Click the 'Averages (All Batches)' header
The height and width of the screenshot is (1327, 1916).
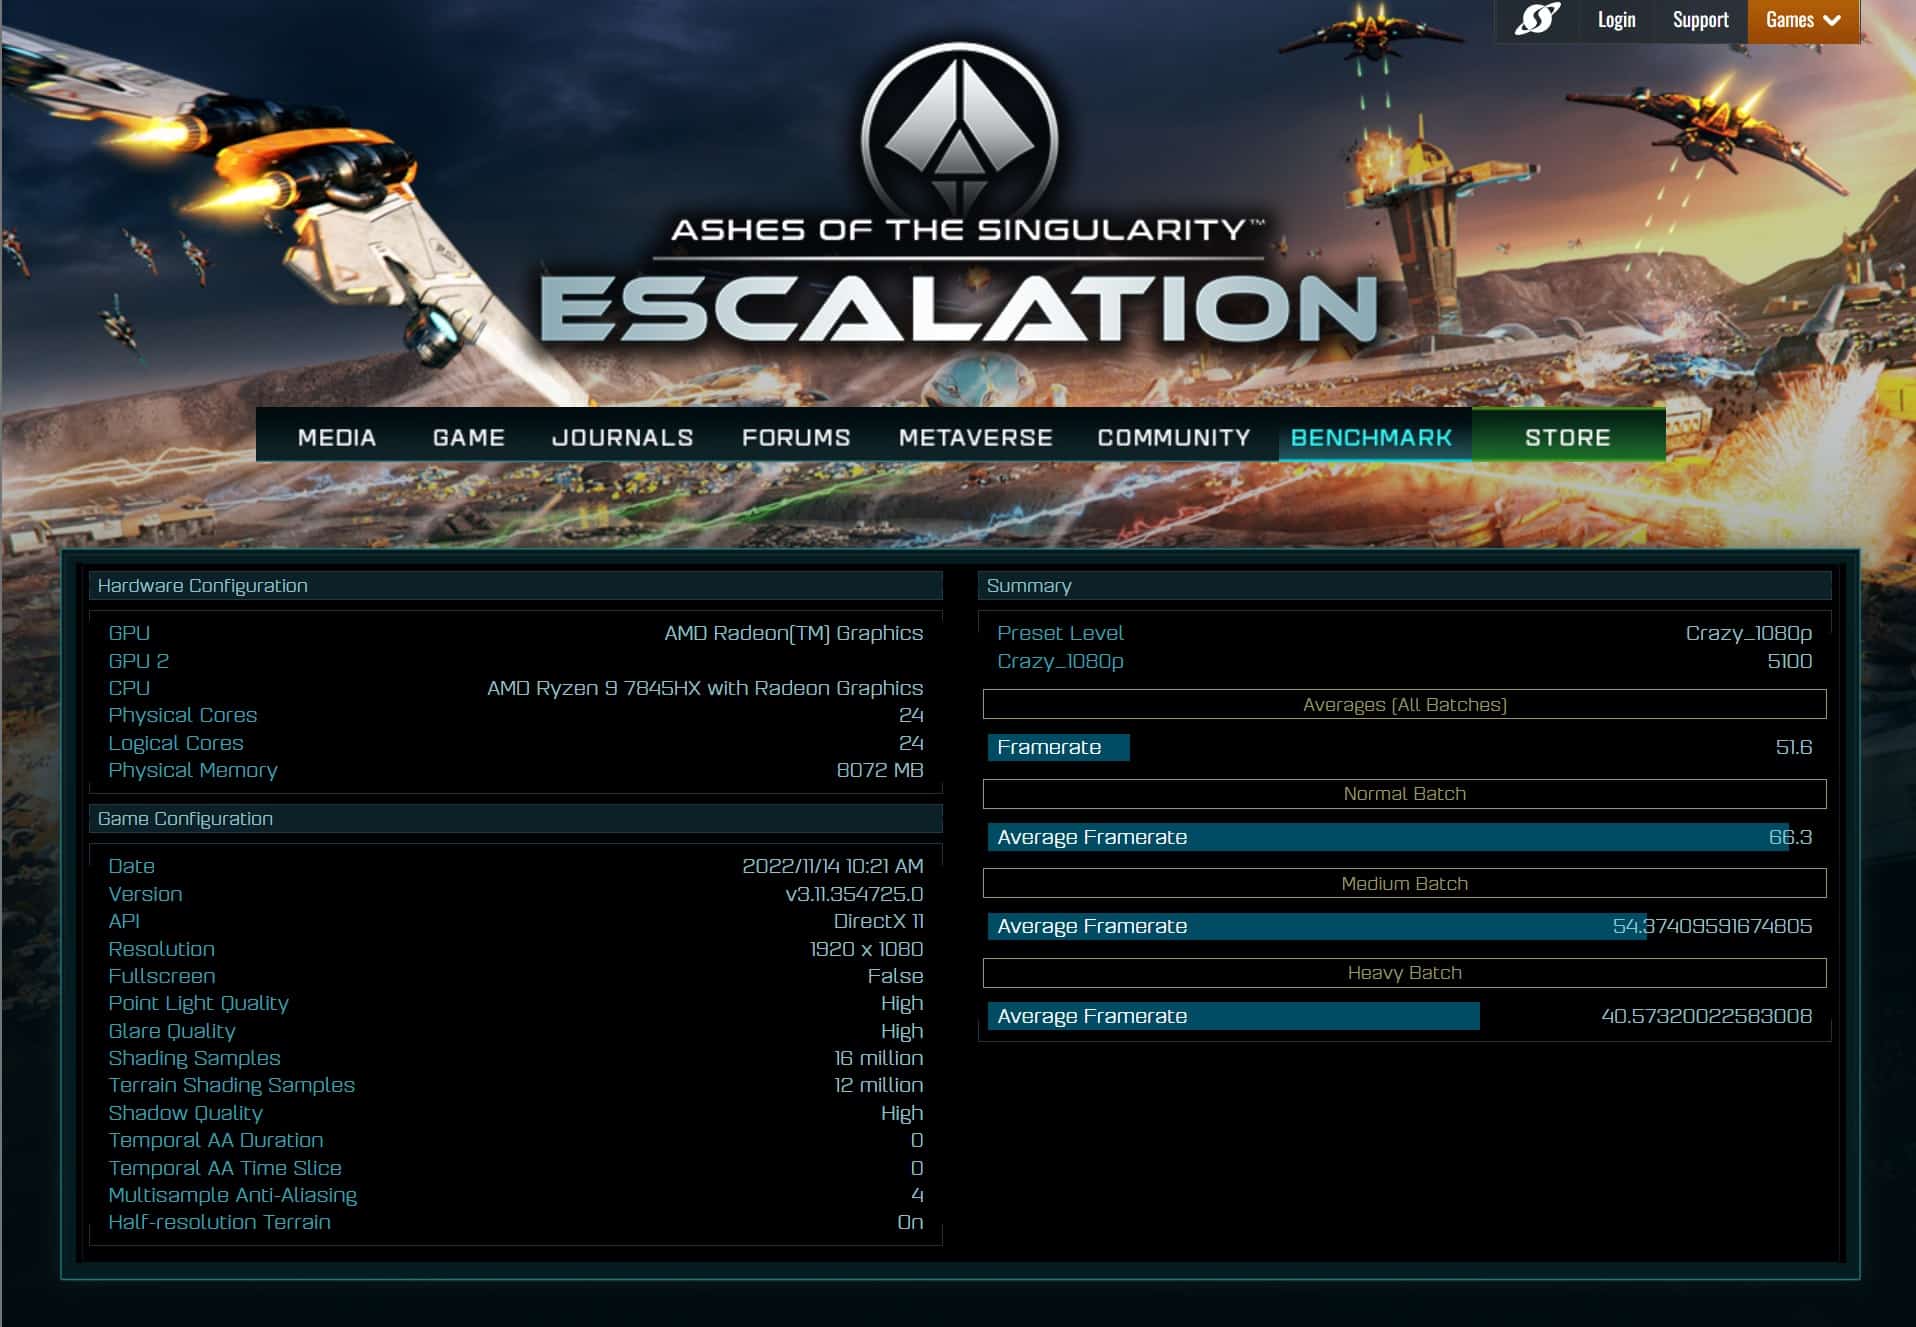(x=1404, y=704)
